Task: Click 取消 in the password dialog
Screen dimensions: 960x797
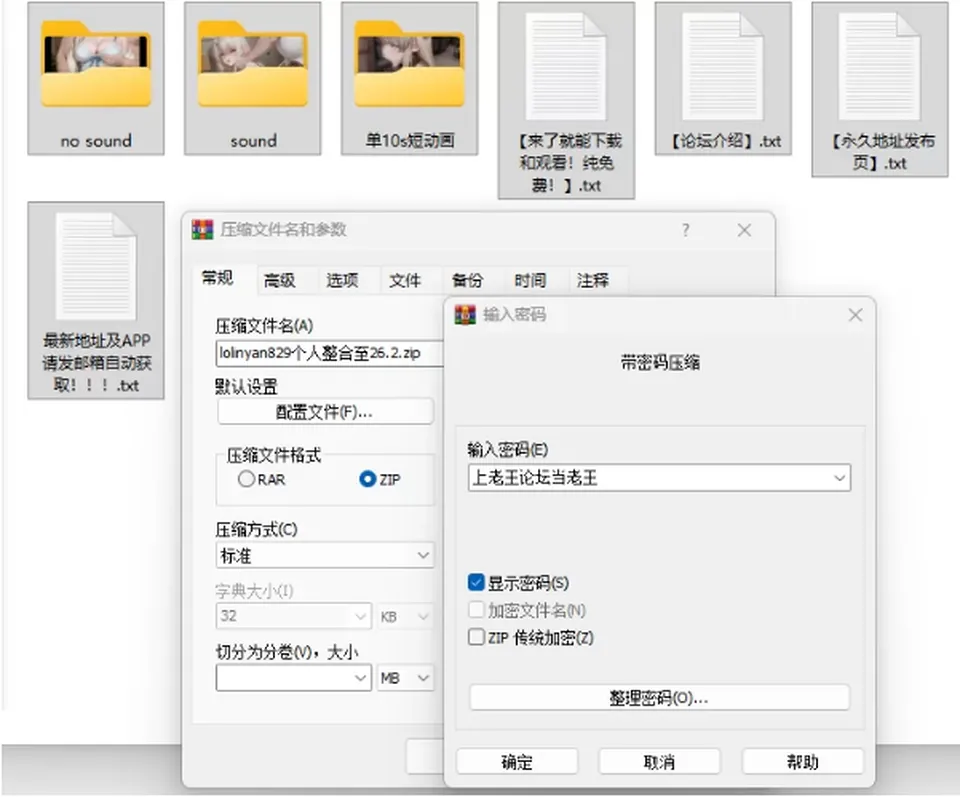Action: click(659, 761)
